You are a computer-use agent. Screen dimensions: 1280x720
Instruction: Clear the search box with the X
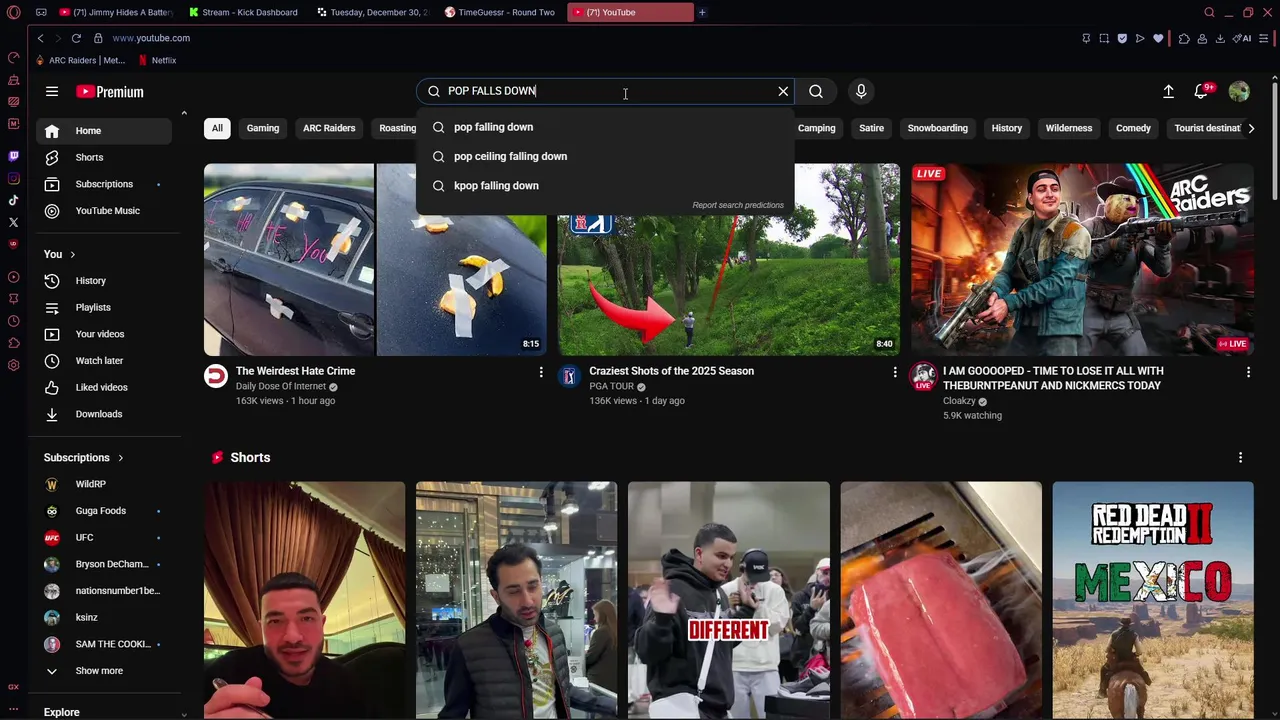(783, 91)
